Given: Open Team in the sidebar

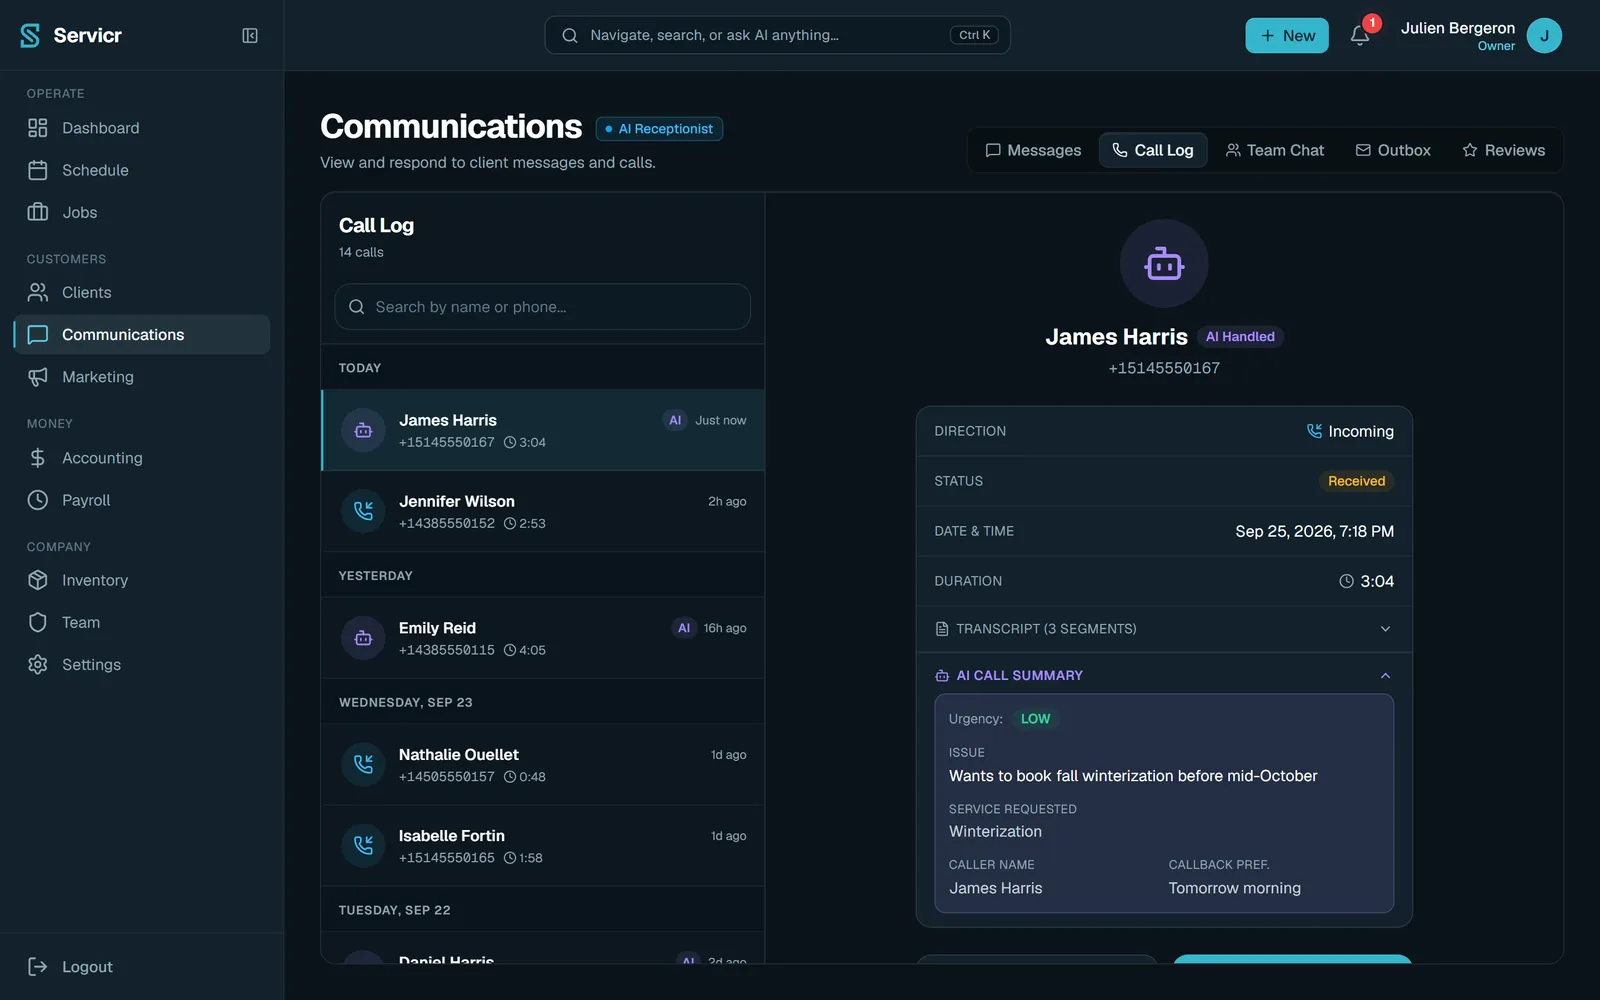Looking at the screenshot, I should [141, 622].
